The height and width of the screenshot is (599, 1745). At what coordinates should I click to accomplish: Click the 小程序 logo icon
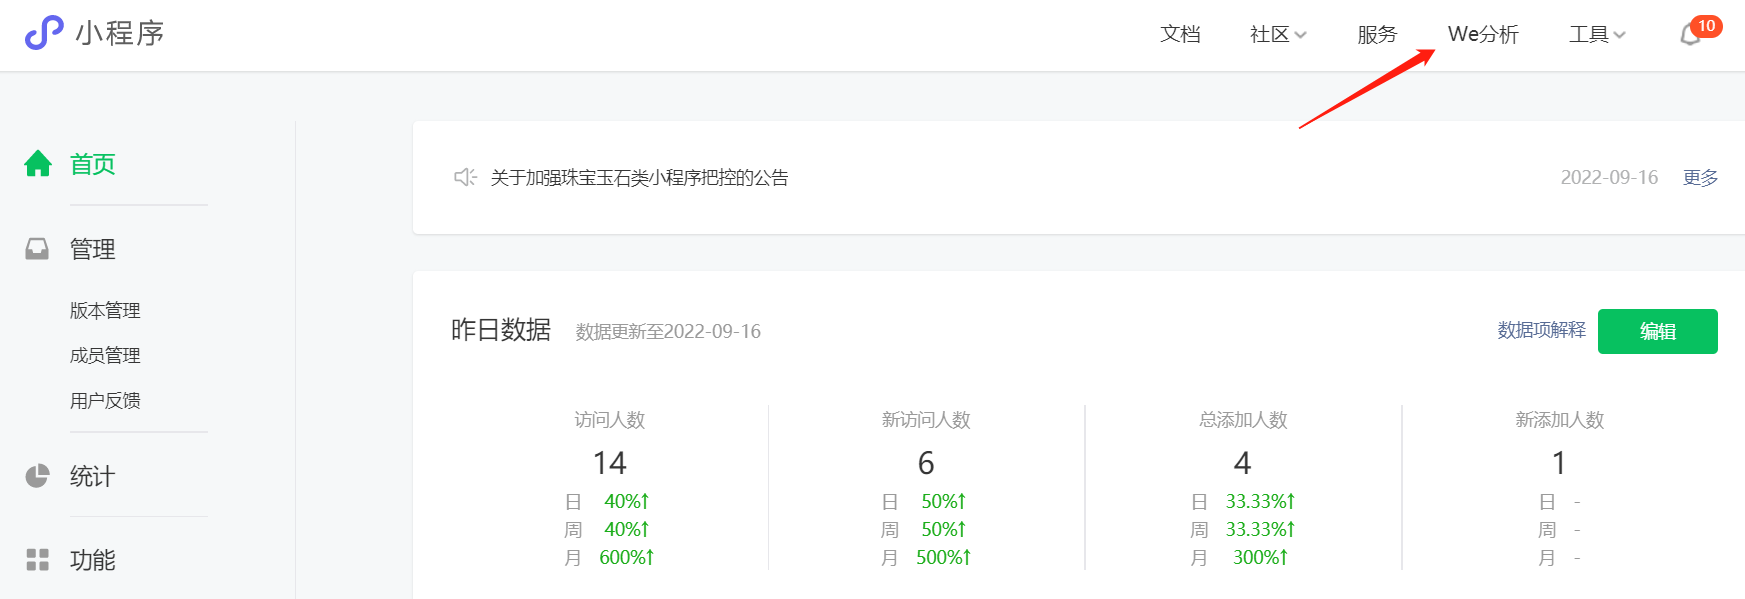click(x=44, y=33)
